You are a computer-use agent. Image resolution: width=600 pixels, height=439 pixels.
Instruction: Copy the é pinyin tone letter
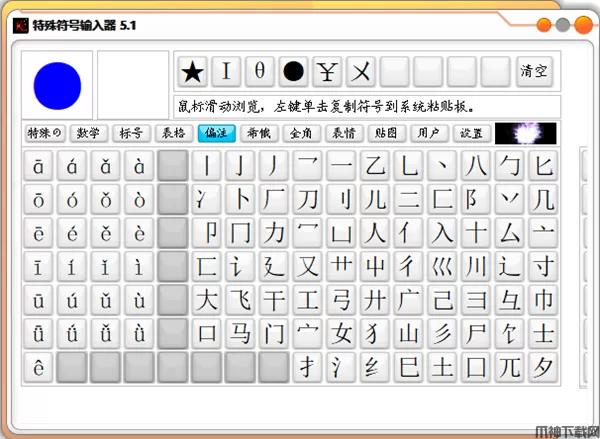(72, 233)
